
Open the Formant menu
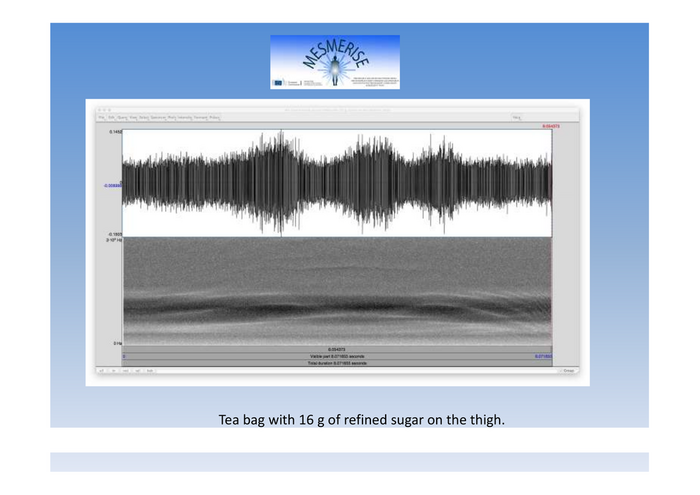[x=200, y=117]
